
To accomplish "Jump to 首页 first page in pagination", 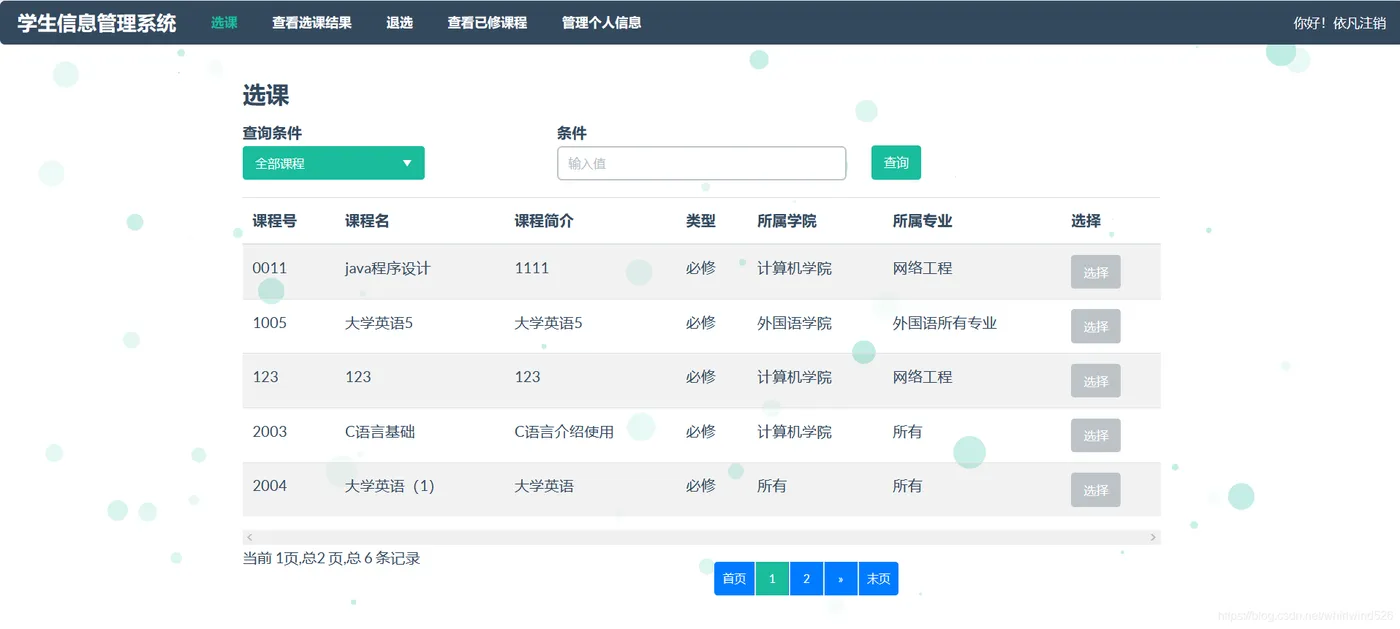I will click(734, 579).
